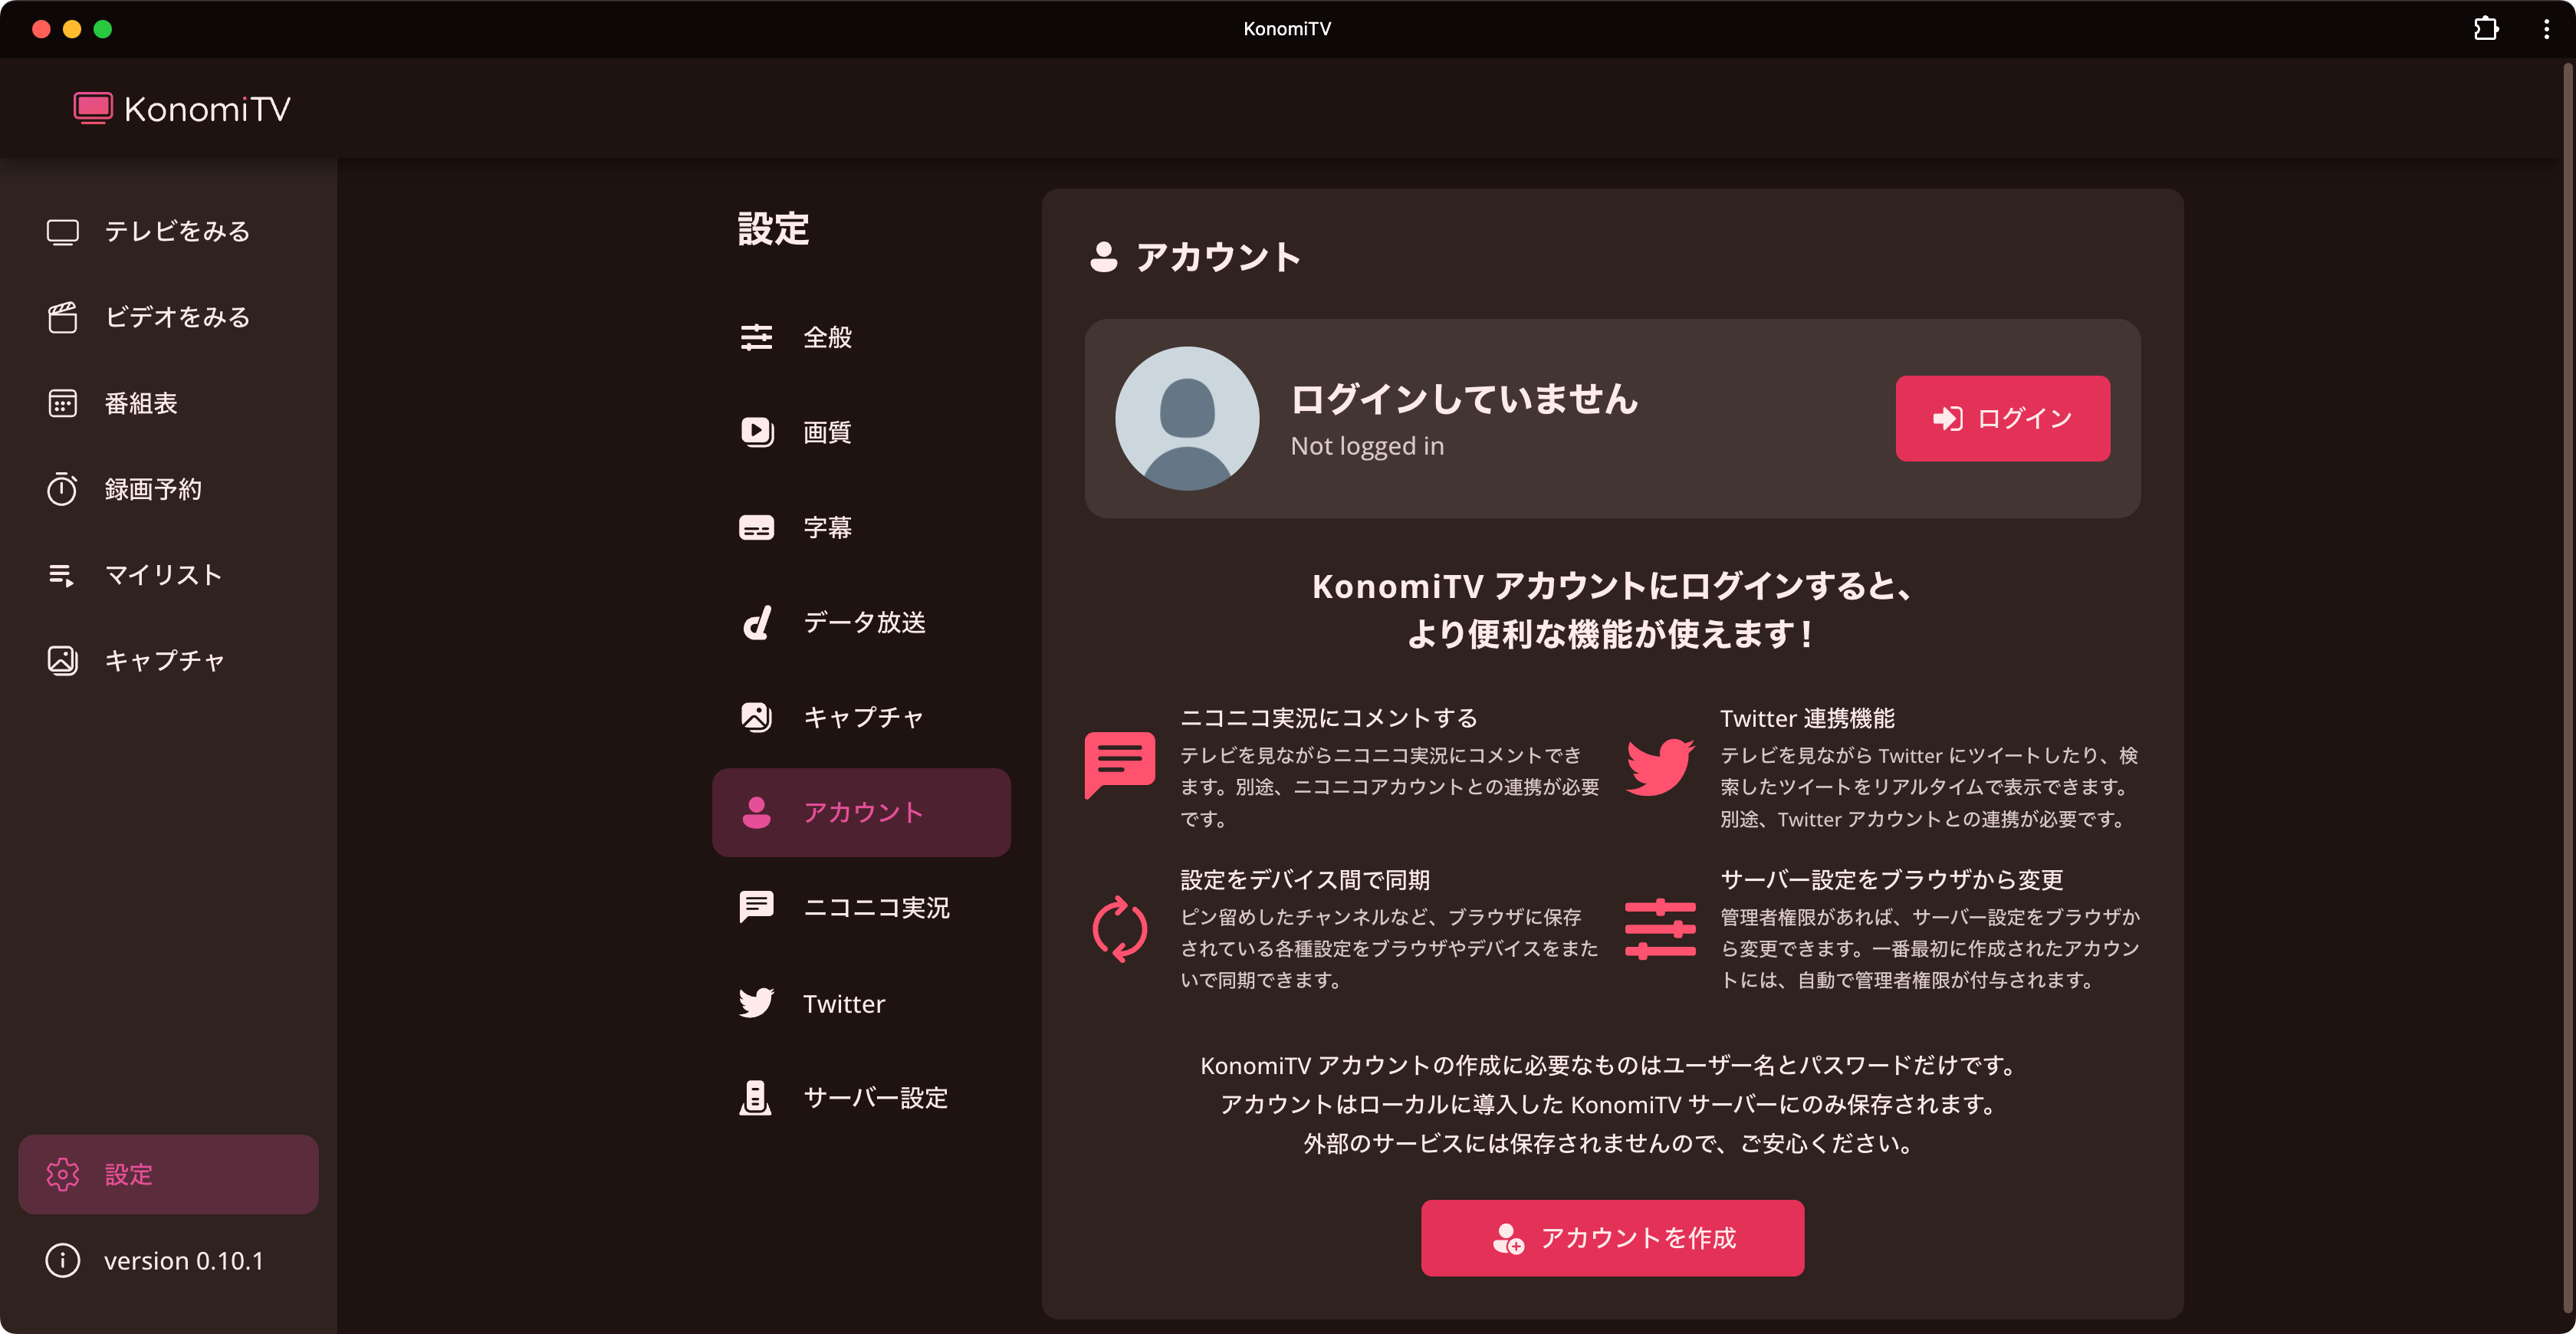Viewport: 2576px width, 1334px height.
Task: Click the pink ニコニコ実況 comment feature icon
Action: coord(1119,765)
